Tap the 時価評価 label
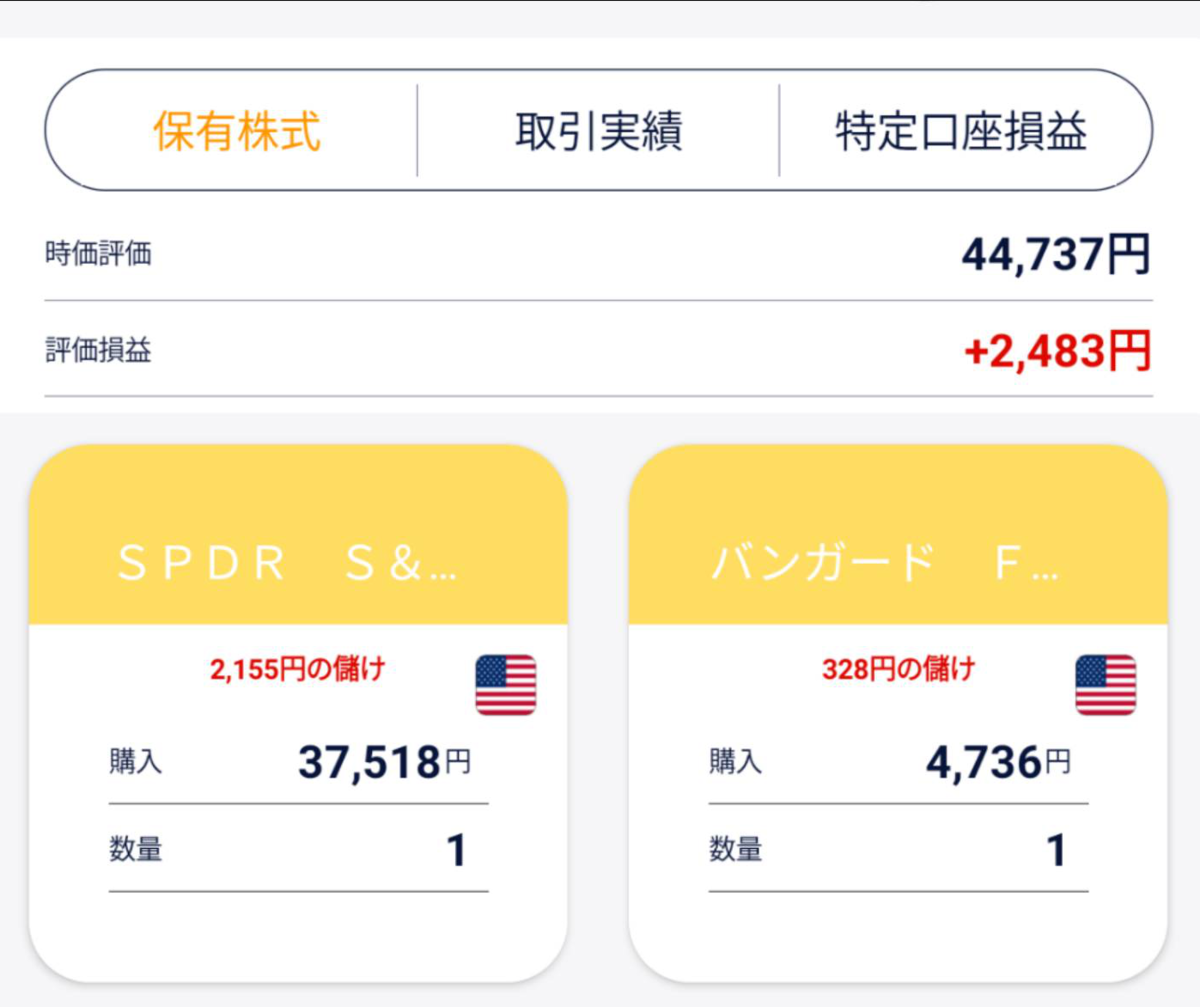 (x=98, y=254)
